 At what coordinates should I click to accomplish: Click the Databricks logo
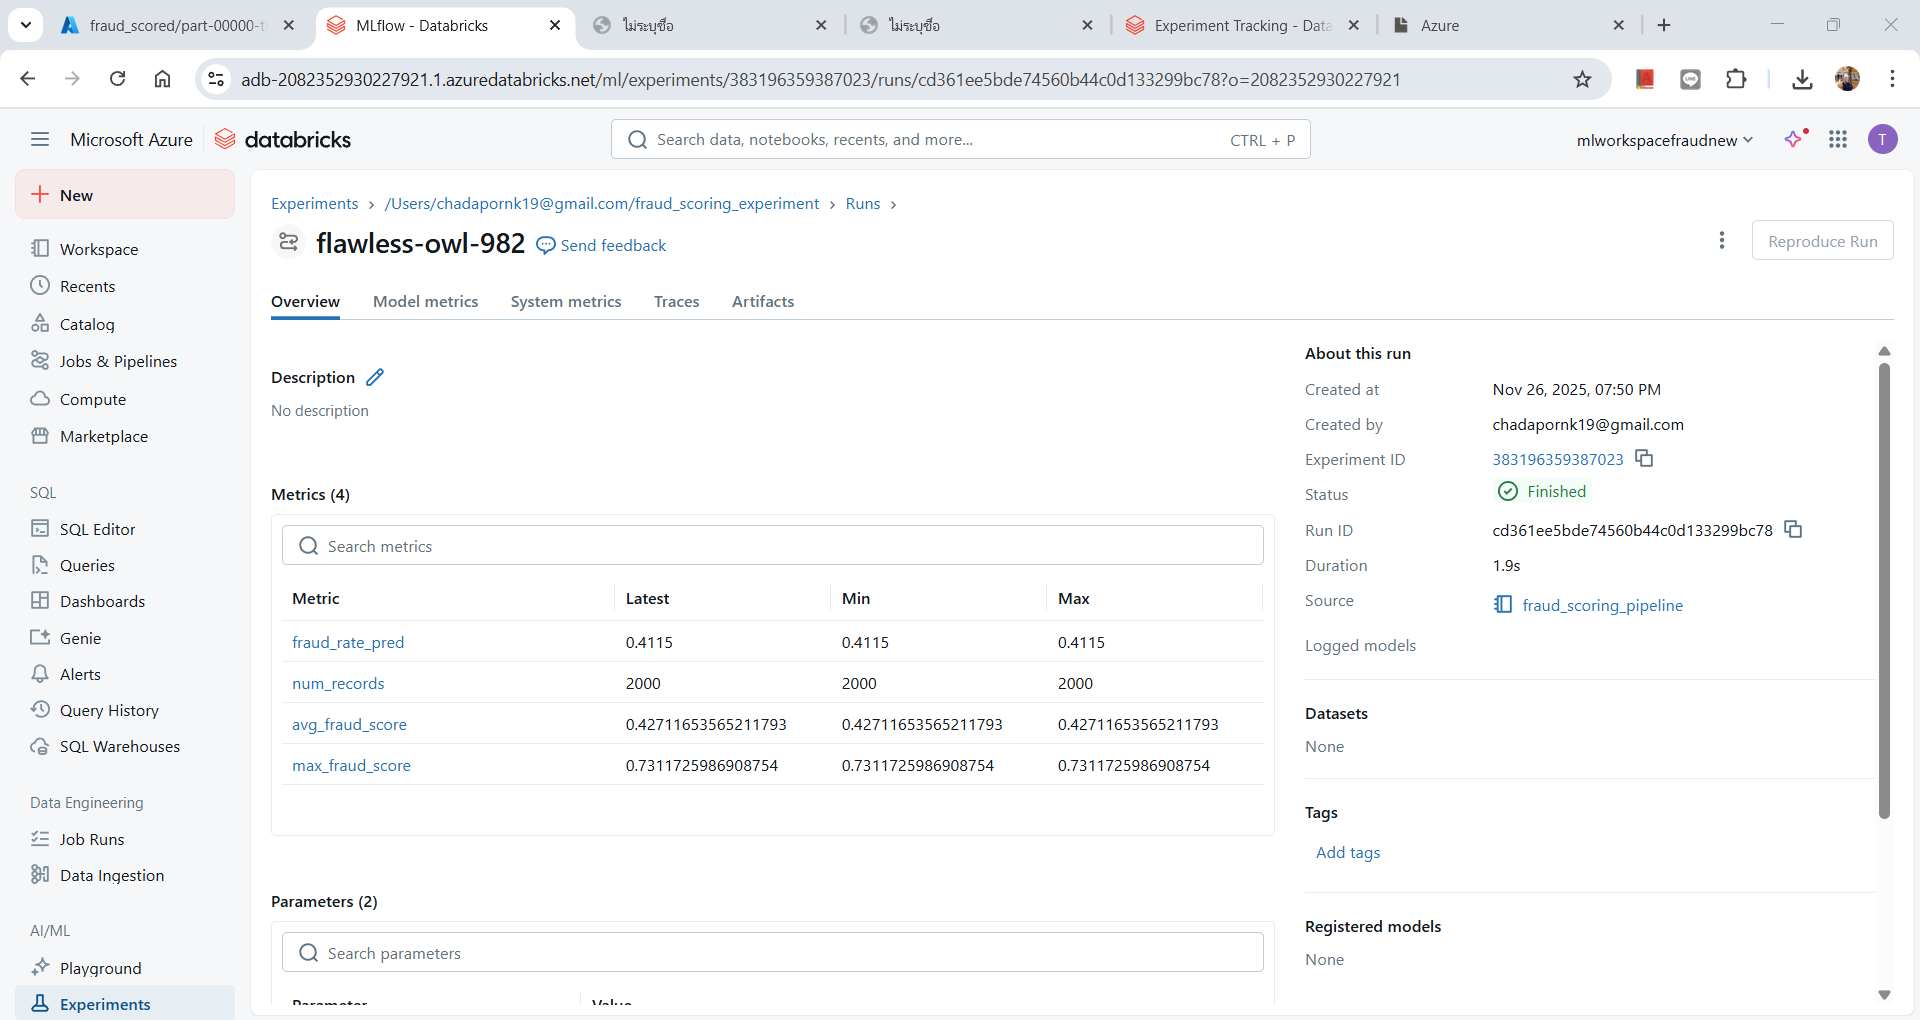[283, 139]
